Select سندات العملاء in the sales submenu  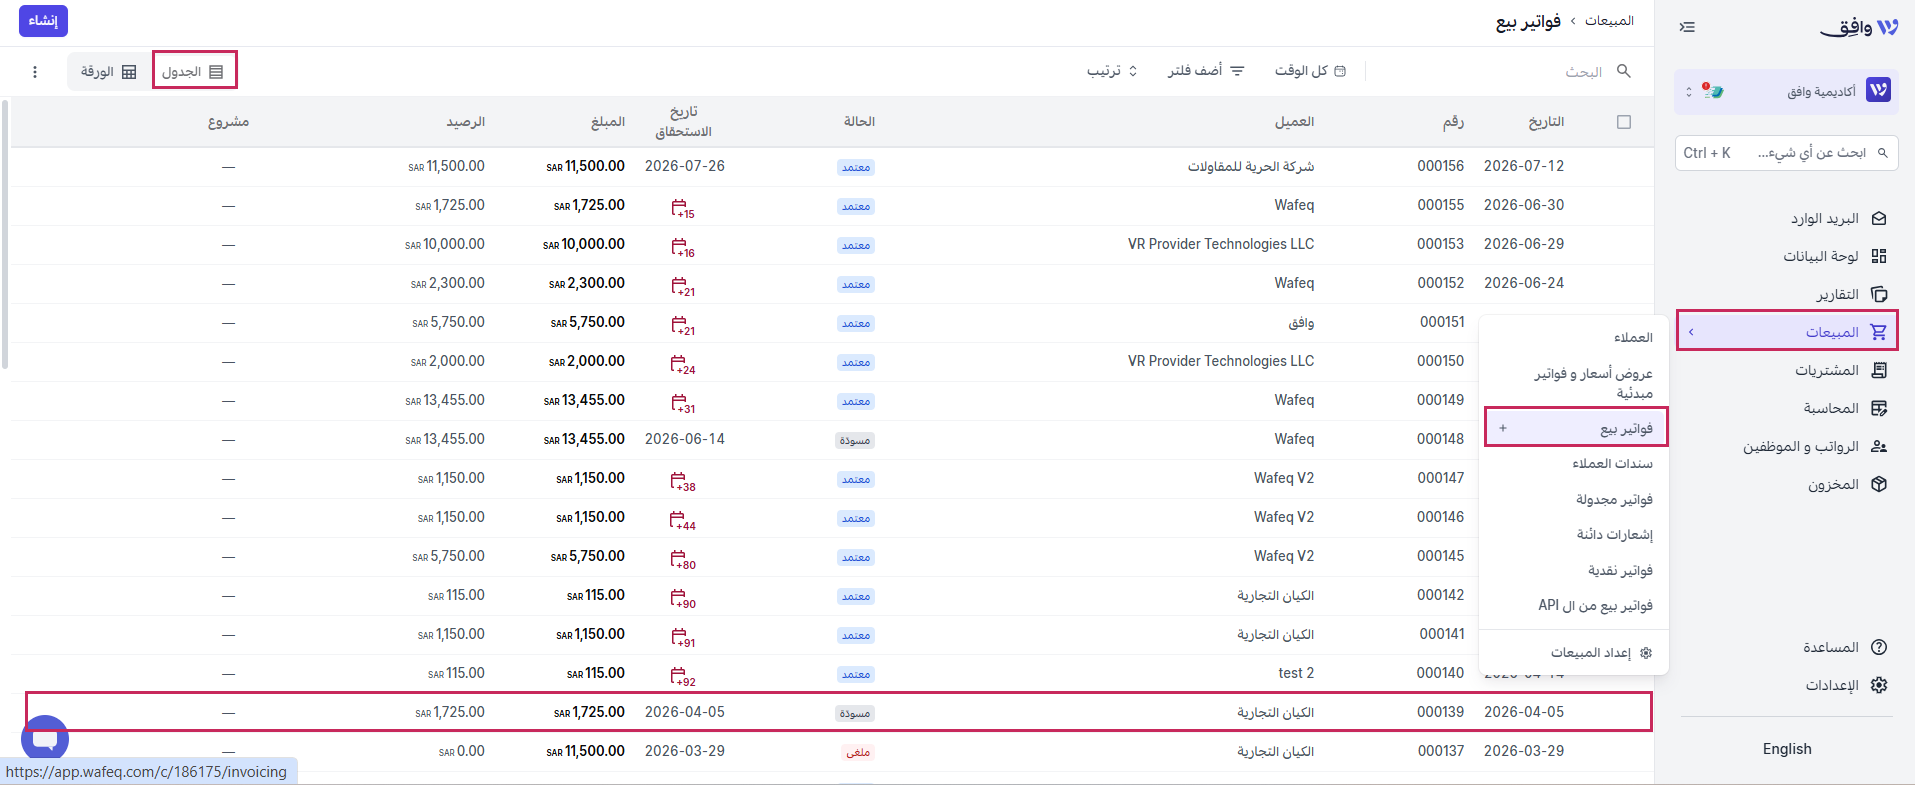(x=1612, y=464)
